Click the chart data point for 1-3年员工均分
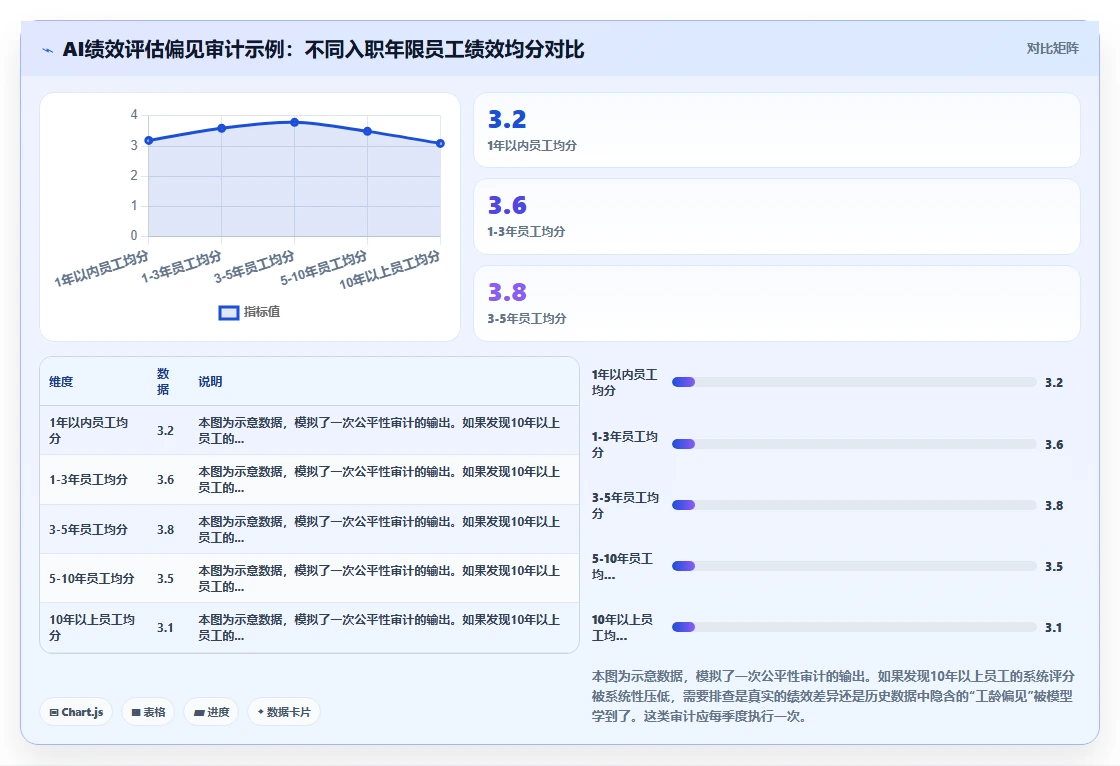 tap(221, 129)
